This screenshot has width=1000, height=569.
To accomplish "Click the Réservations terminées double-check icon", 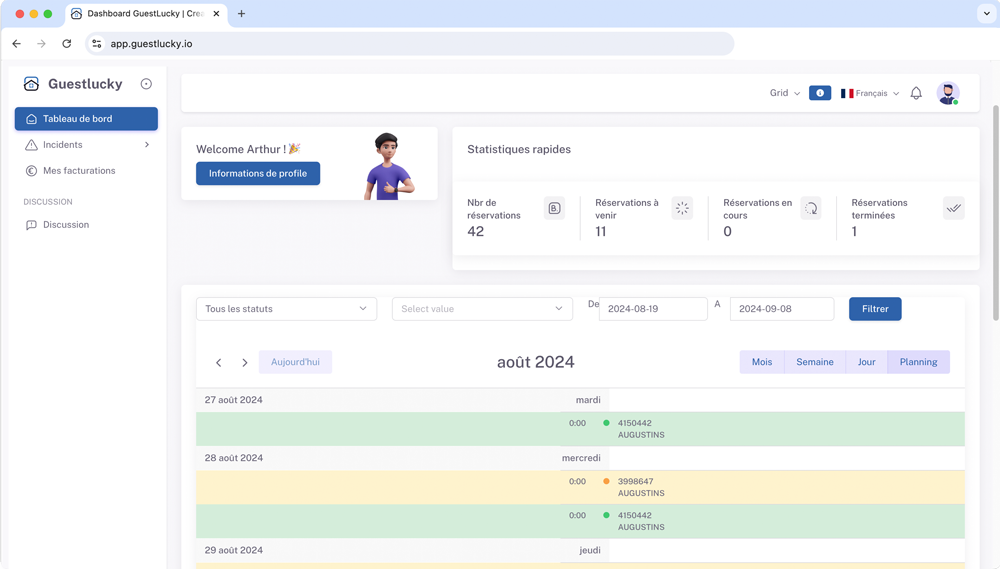I will 953,208.
